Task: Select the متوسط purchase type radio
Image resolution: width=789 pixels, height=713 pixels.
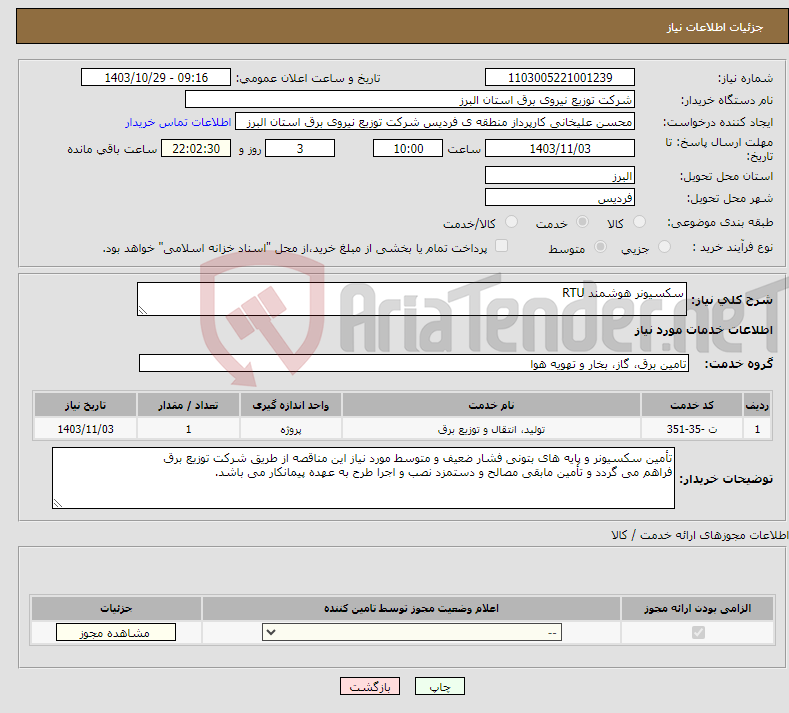Action: (600, 247)
